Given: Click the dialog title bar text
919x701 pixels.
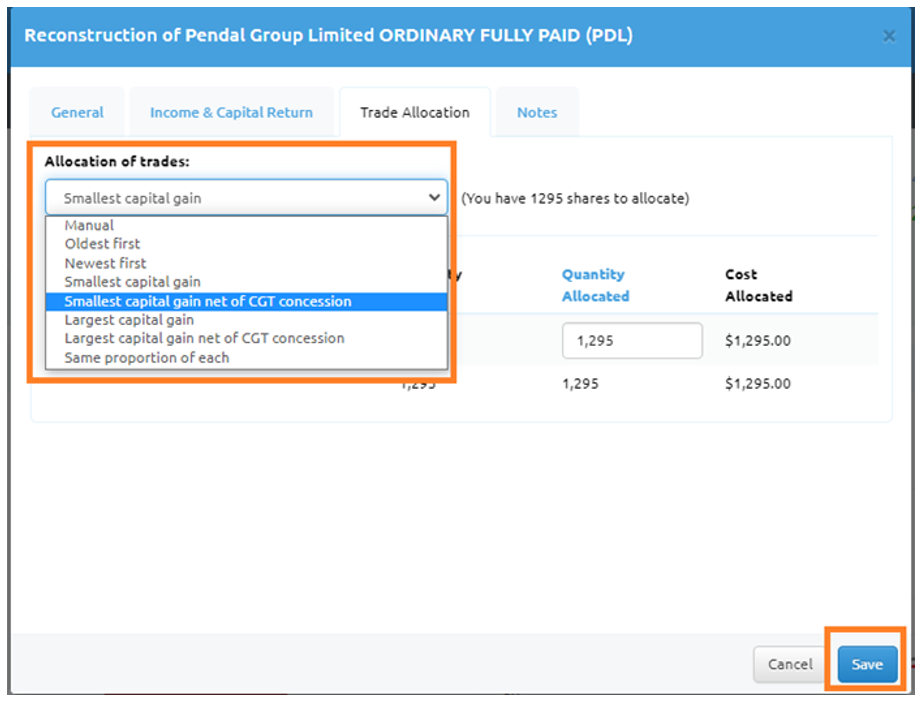Looking at the screenshot, I should point(328,36).
